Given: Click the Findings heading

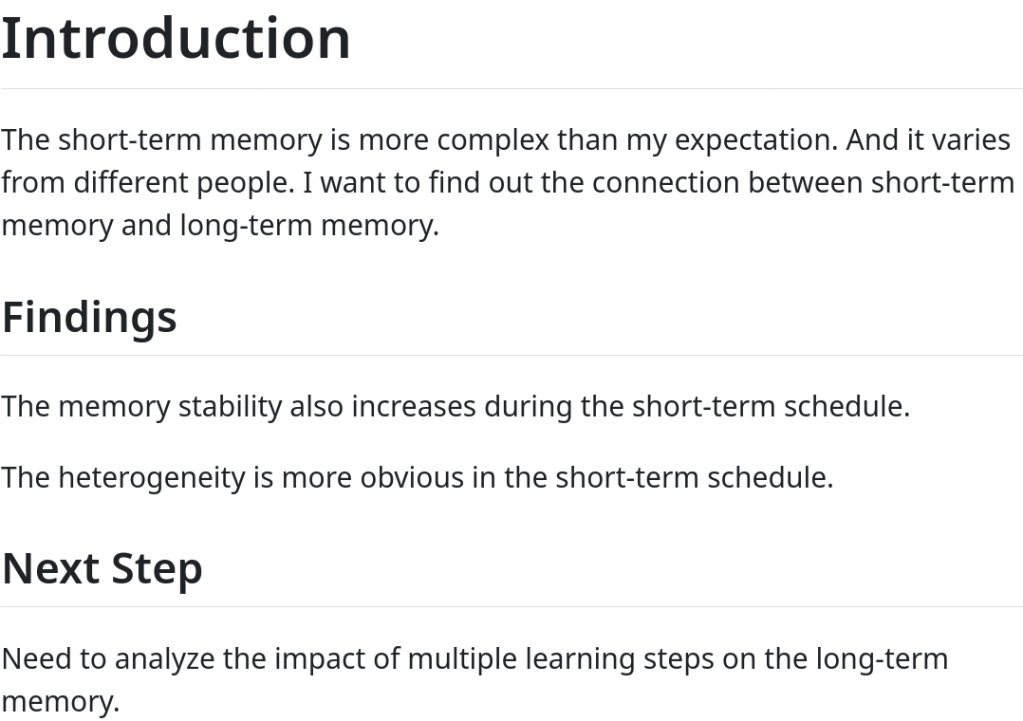Looking at the screenshot, I should 89,317.
